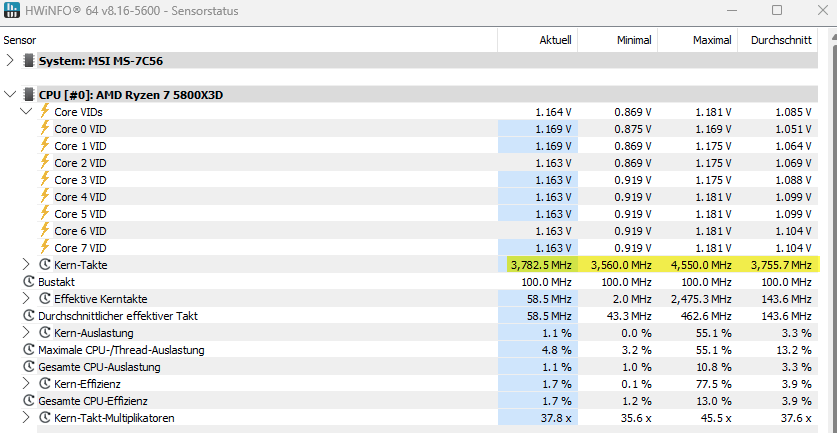
Task: Click the Sensor column header
Action: coord(249,40)
